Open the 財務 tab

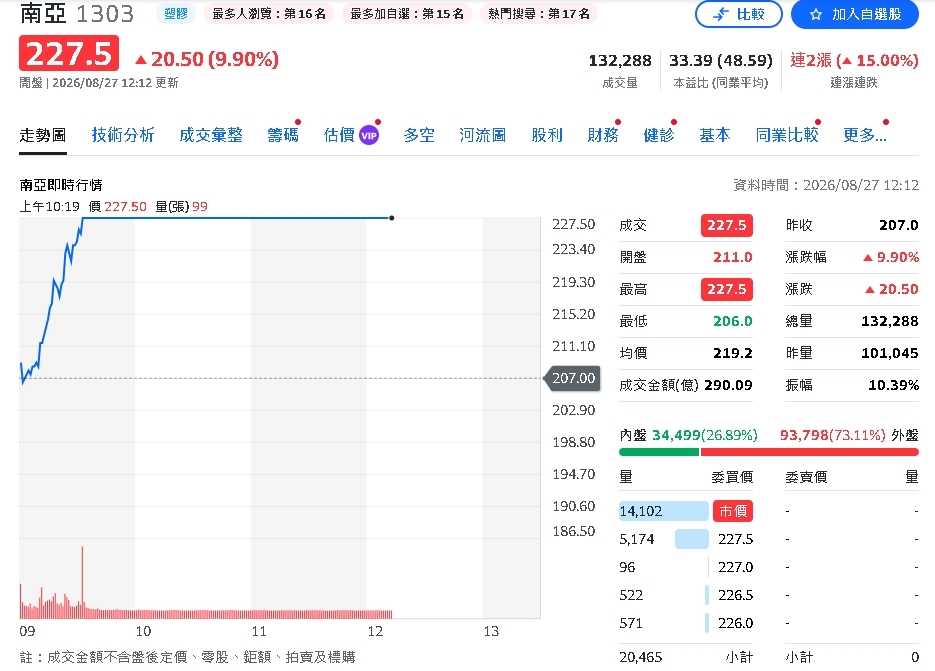coord(603,135)
